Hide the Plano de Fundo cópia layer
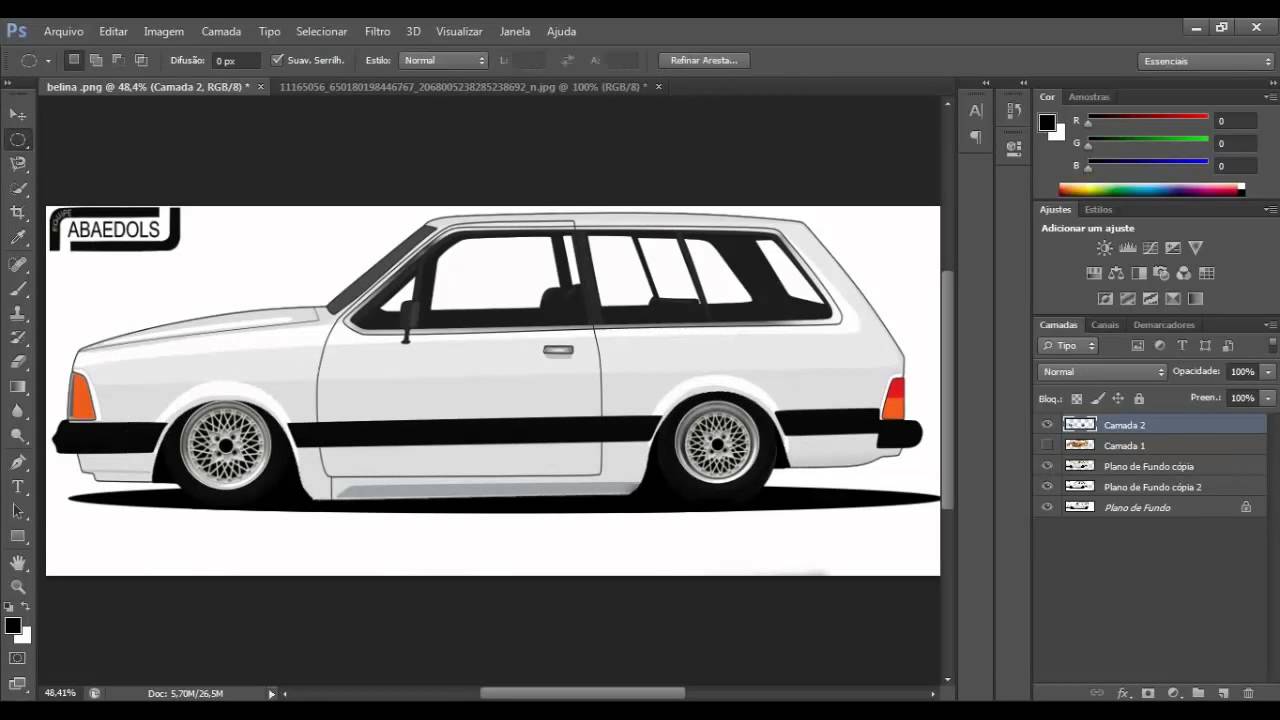Image resolution: width=1280 pixels, height=720 pixels. (x=1047, y=466)
